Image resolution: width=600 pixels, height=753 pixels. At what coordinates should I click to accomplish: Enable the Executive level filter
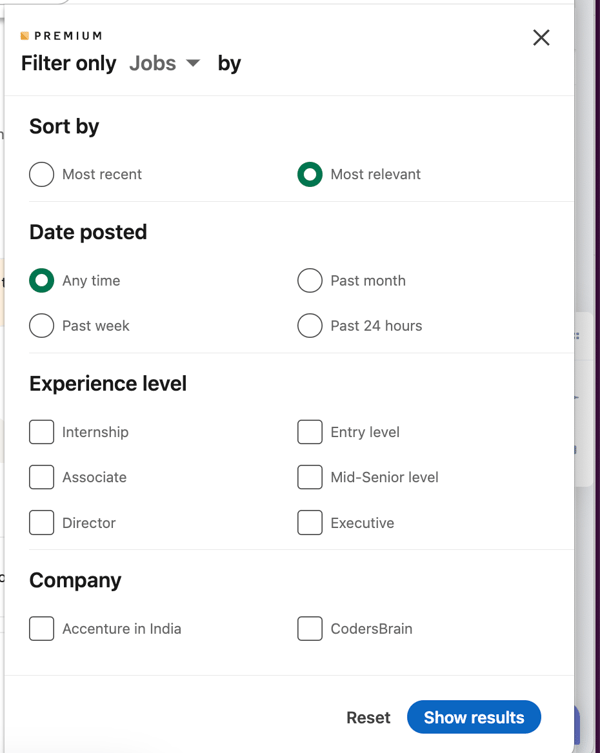point(310,523)
